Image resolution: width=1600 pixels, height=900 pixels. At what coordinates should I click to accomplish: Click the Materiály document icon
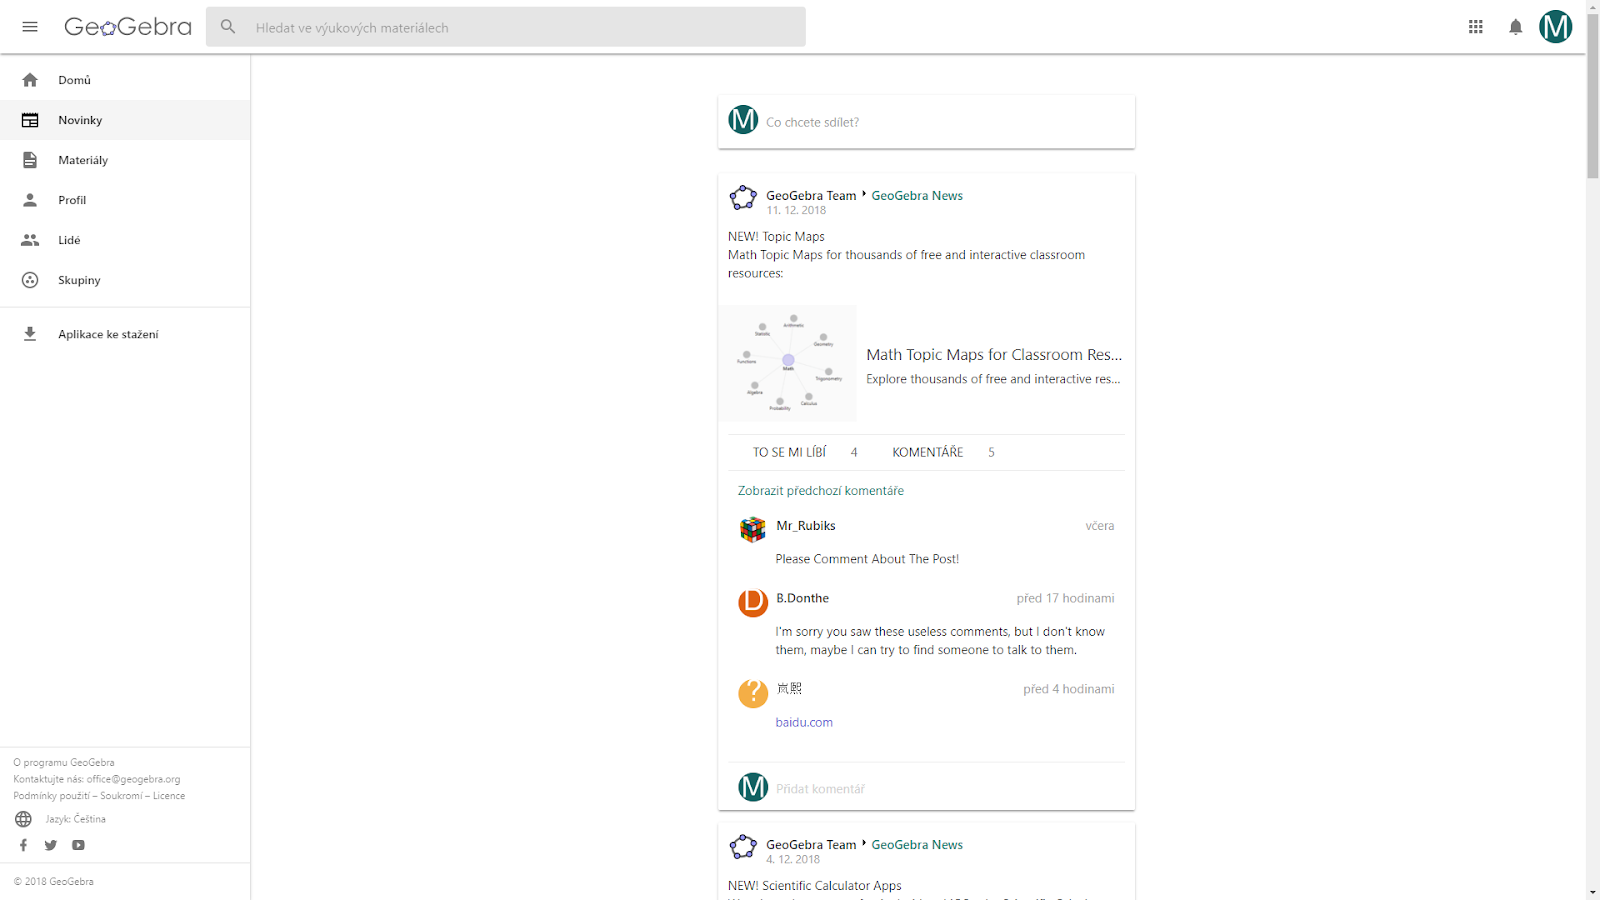click(x=30, y=160)
